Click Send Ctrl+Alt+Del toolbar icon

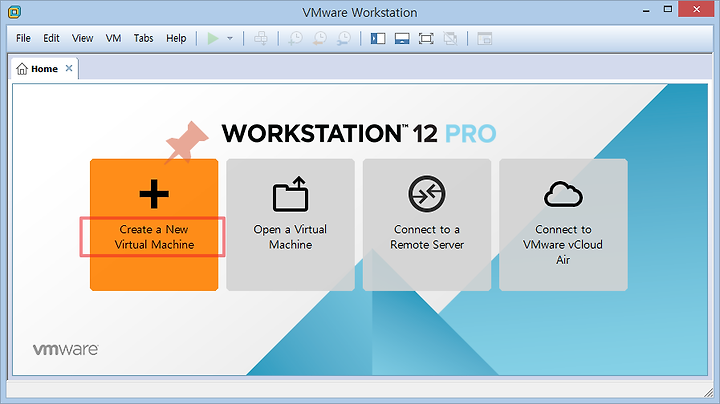[261, 39]
